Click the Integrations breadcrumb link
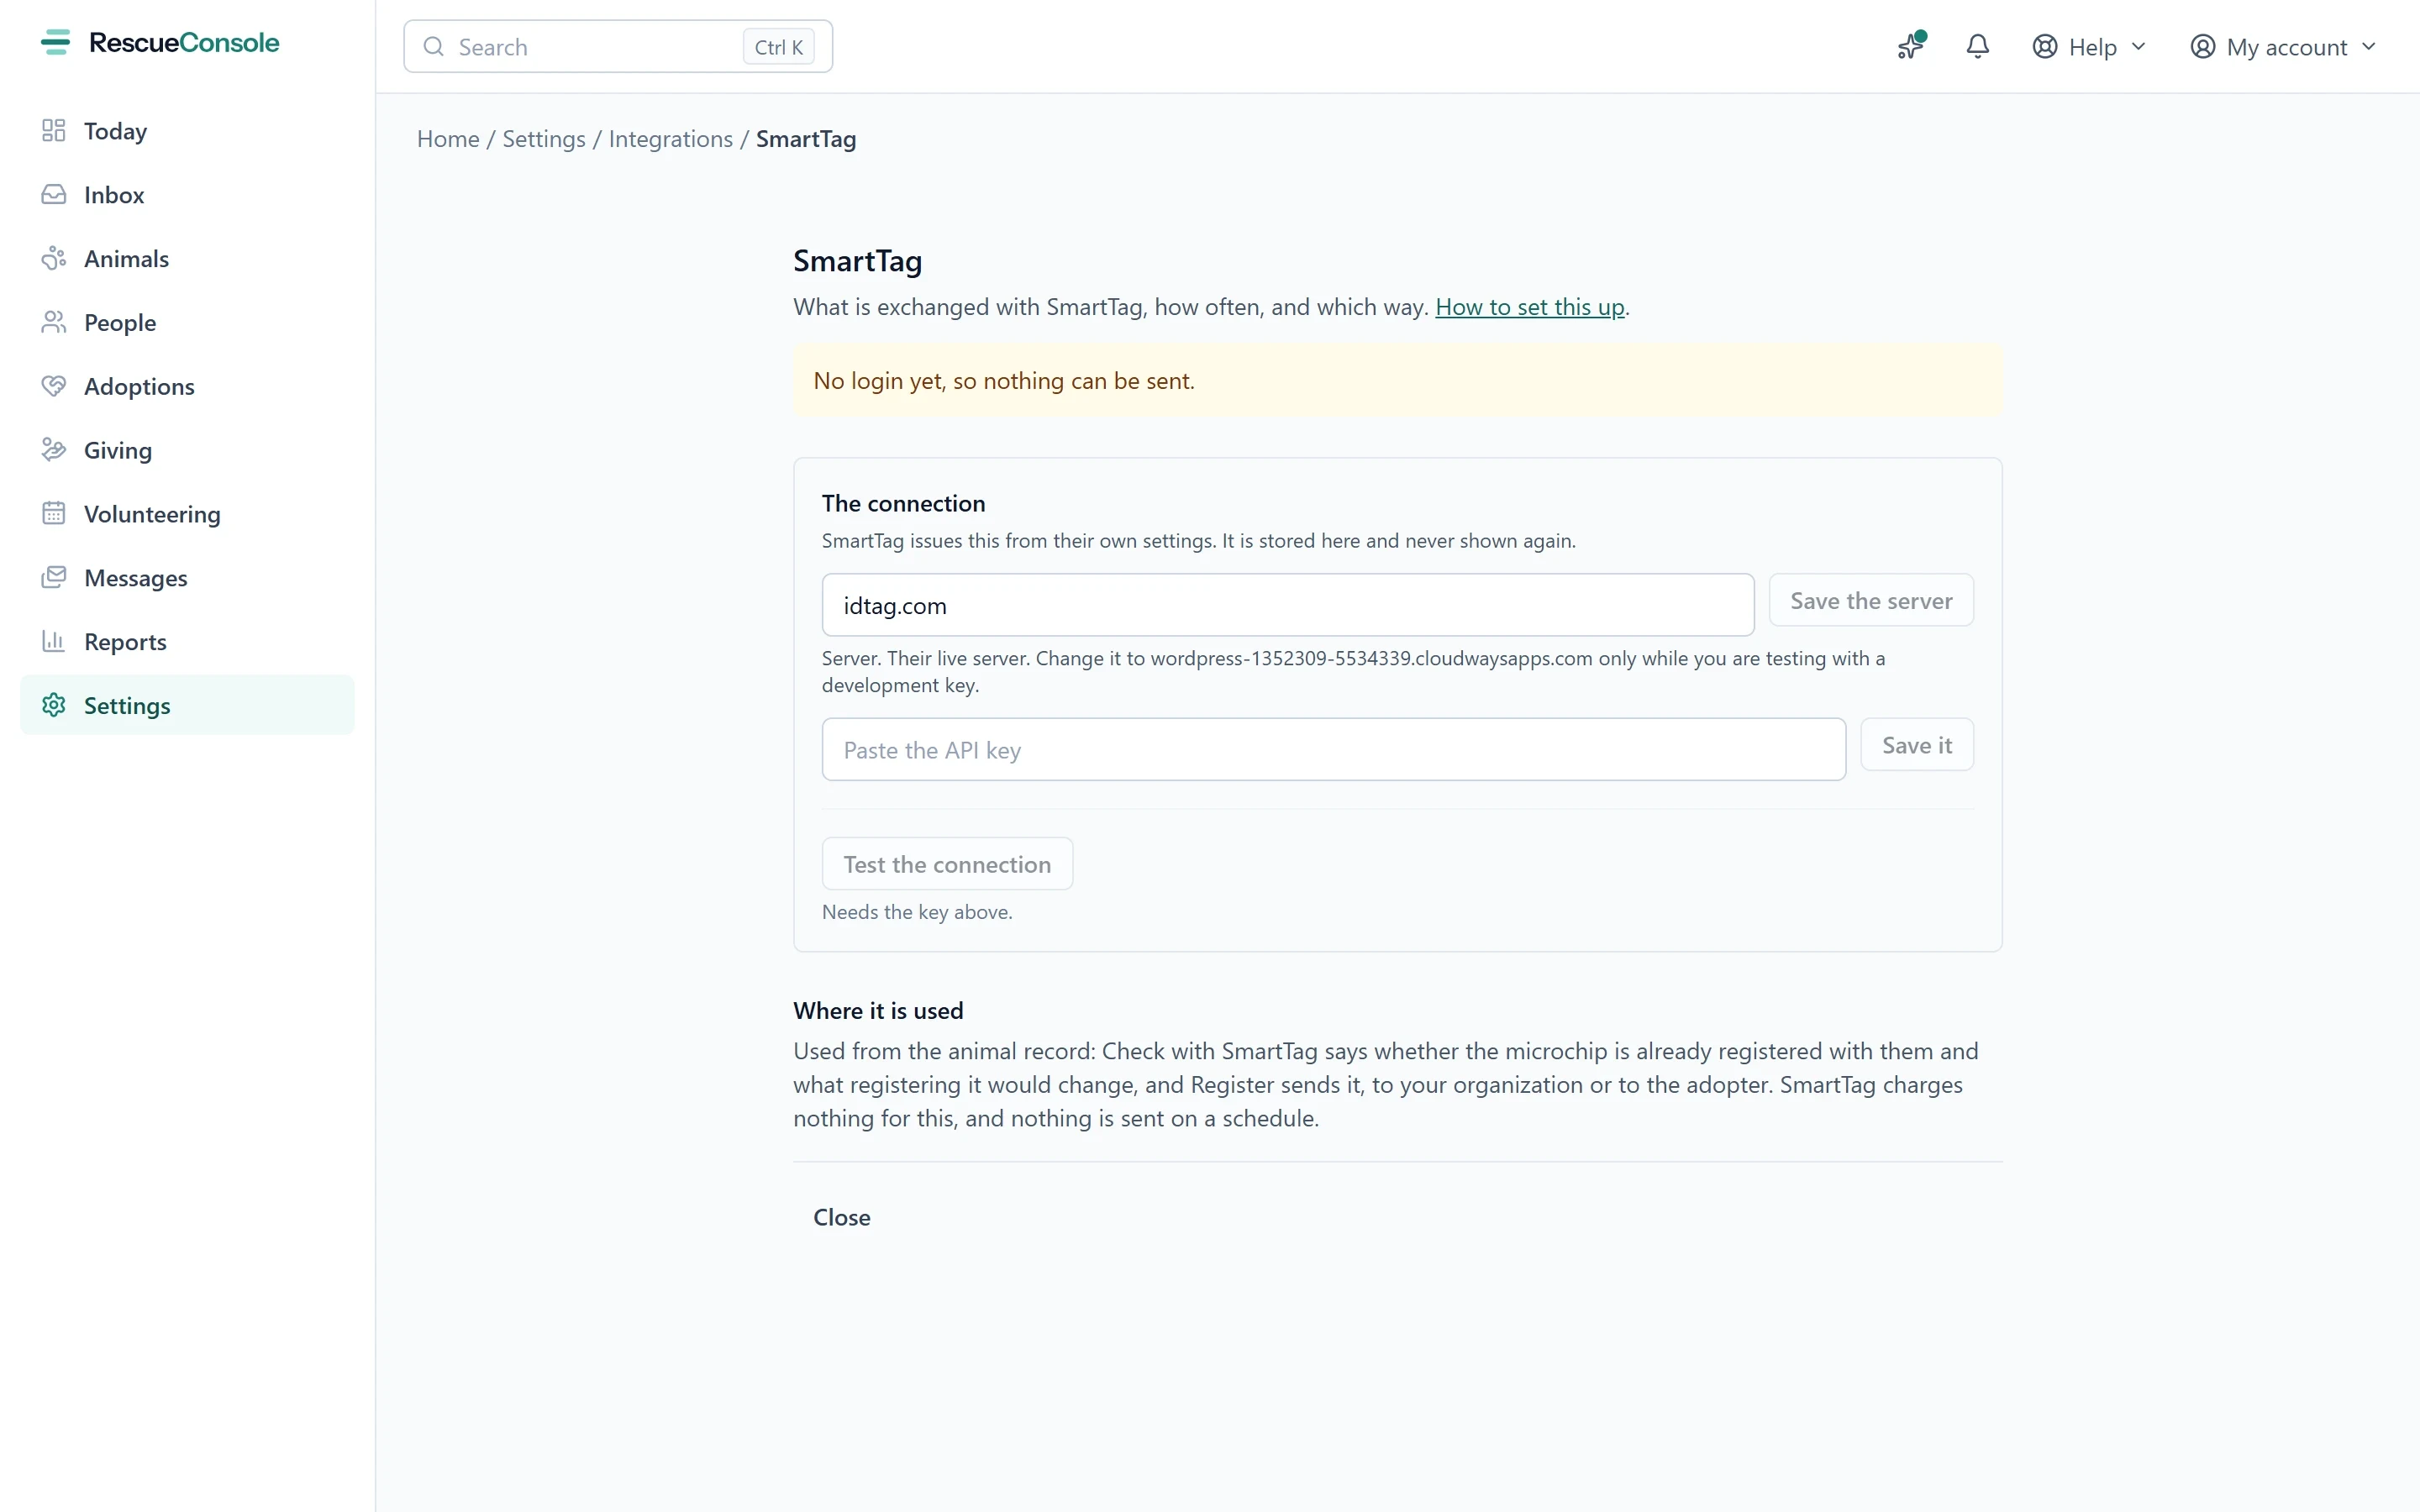The height and width of the screenshot is (1512, 2420). tap(670, 139)
